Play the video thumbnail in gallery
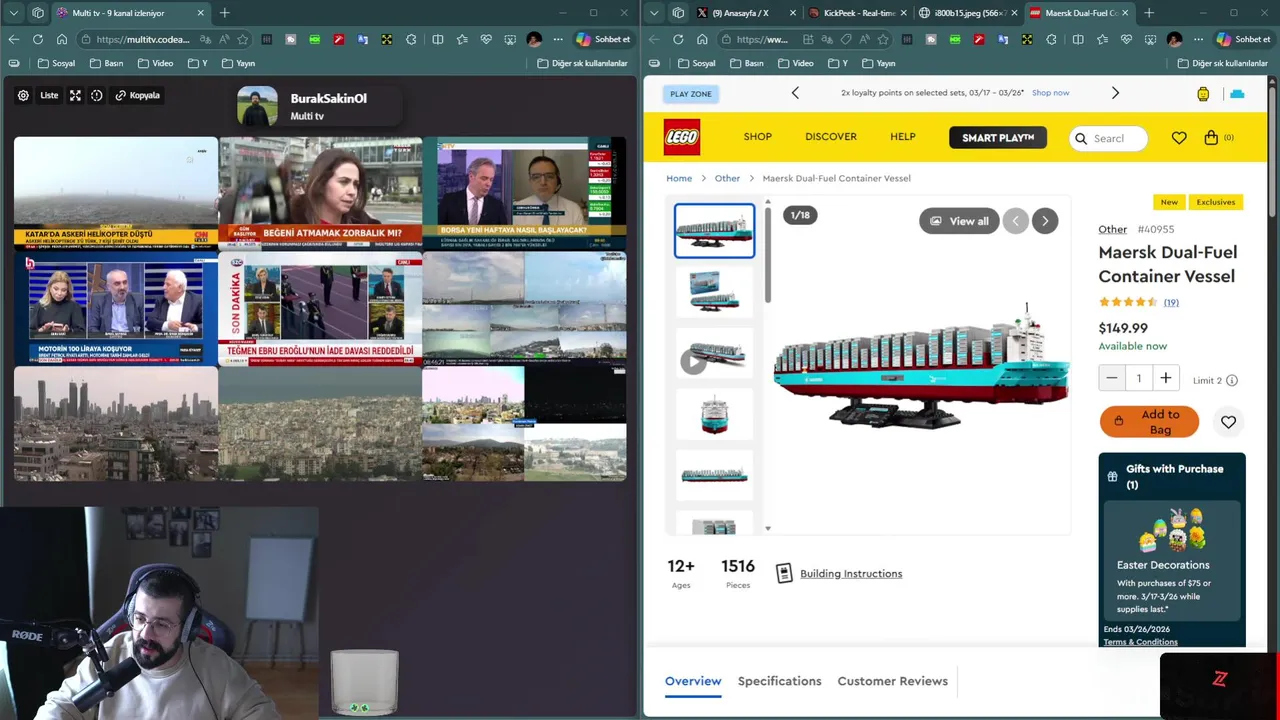This screenshot has width=1280, height=720. 714,352
